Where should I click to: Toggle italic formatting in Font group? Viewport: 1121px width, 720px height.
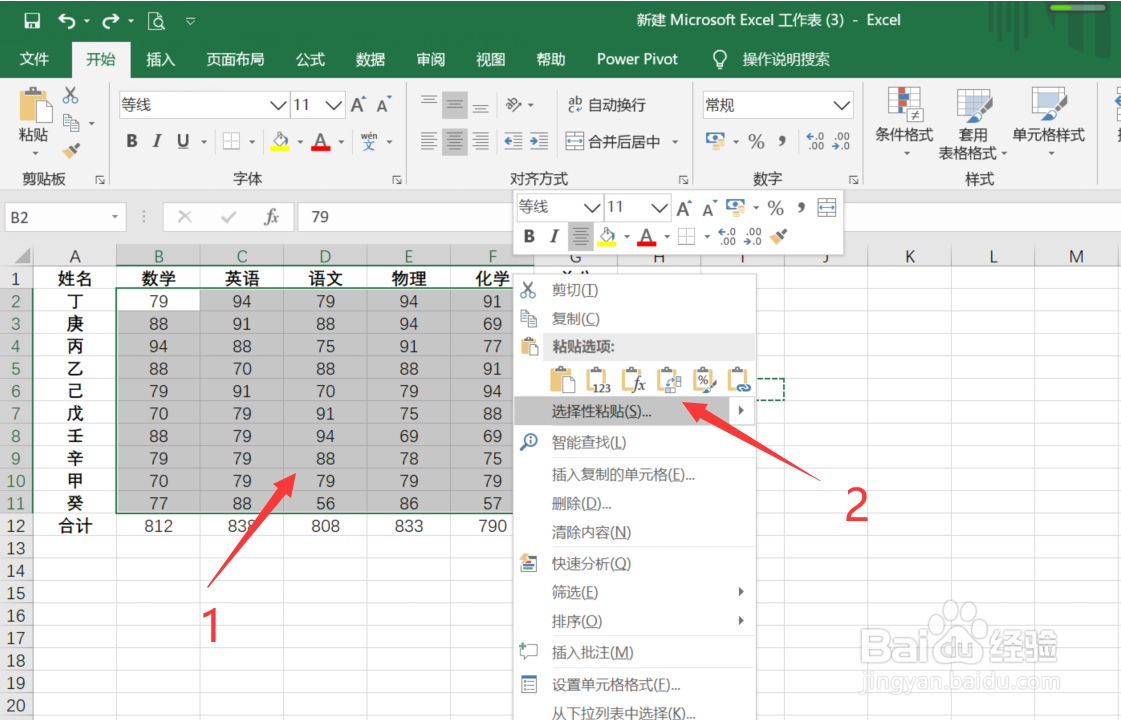[x=157, y=141]
